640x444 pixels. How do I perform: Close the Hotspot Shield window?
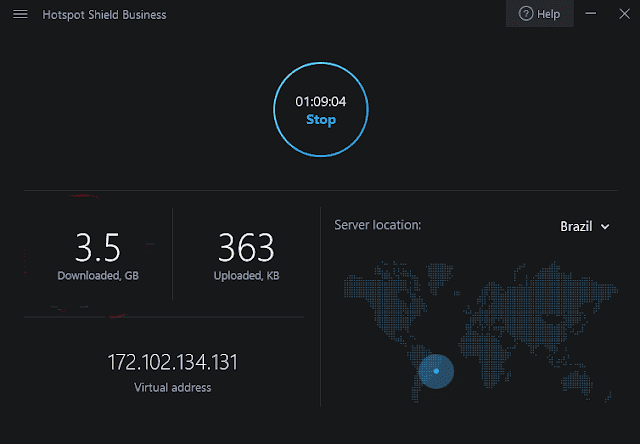(x=624, y=14)
